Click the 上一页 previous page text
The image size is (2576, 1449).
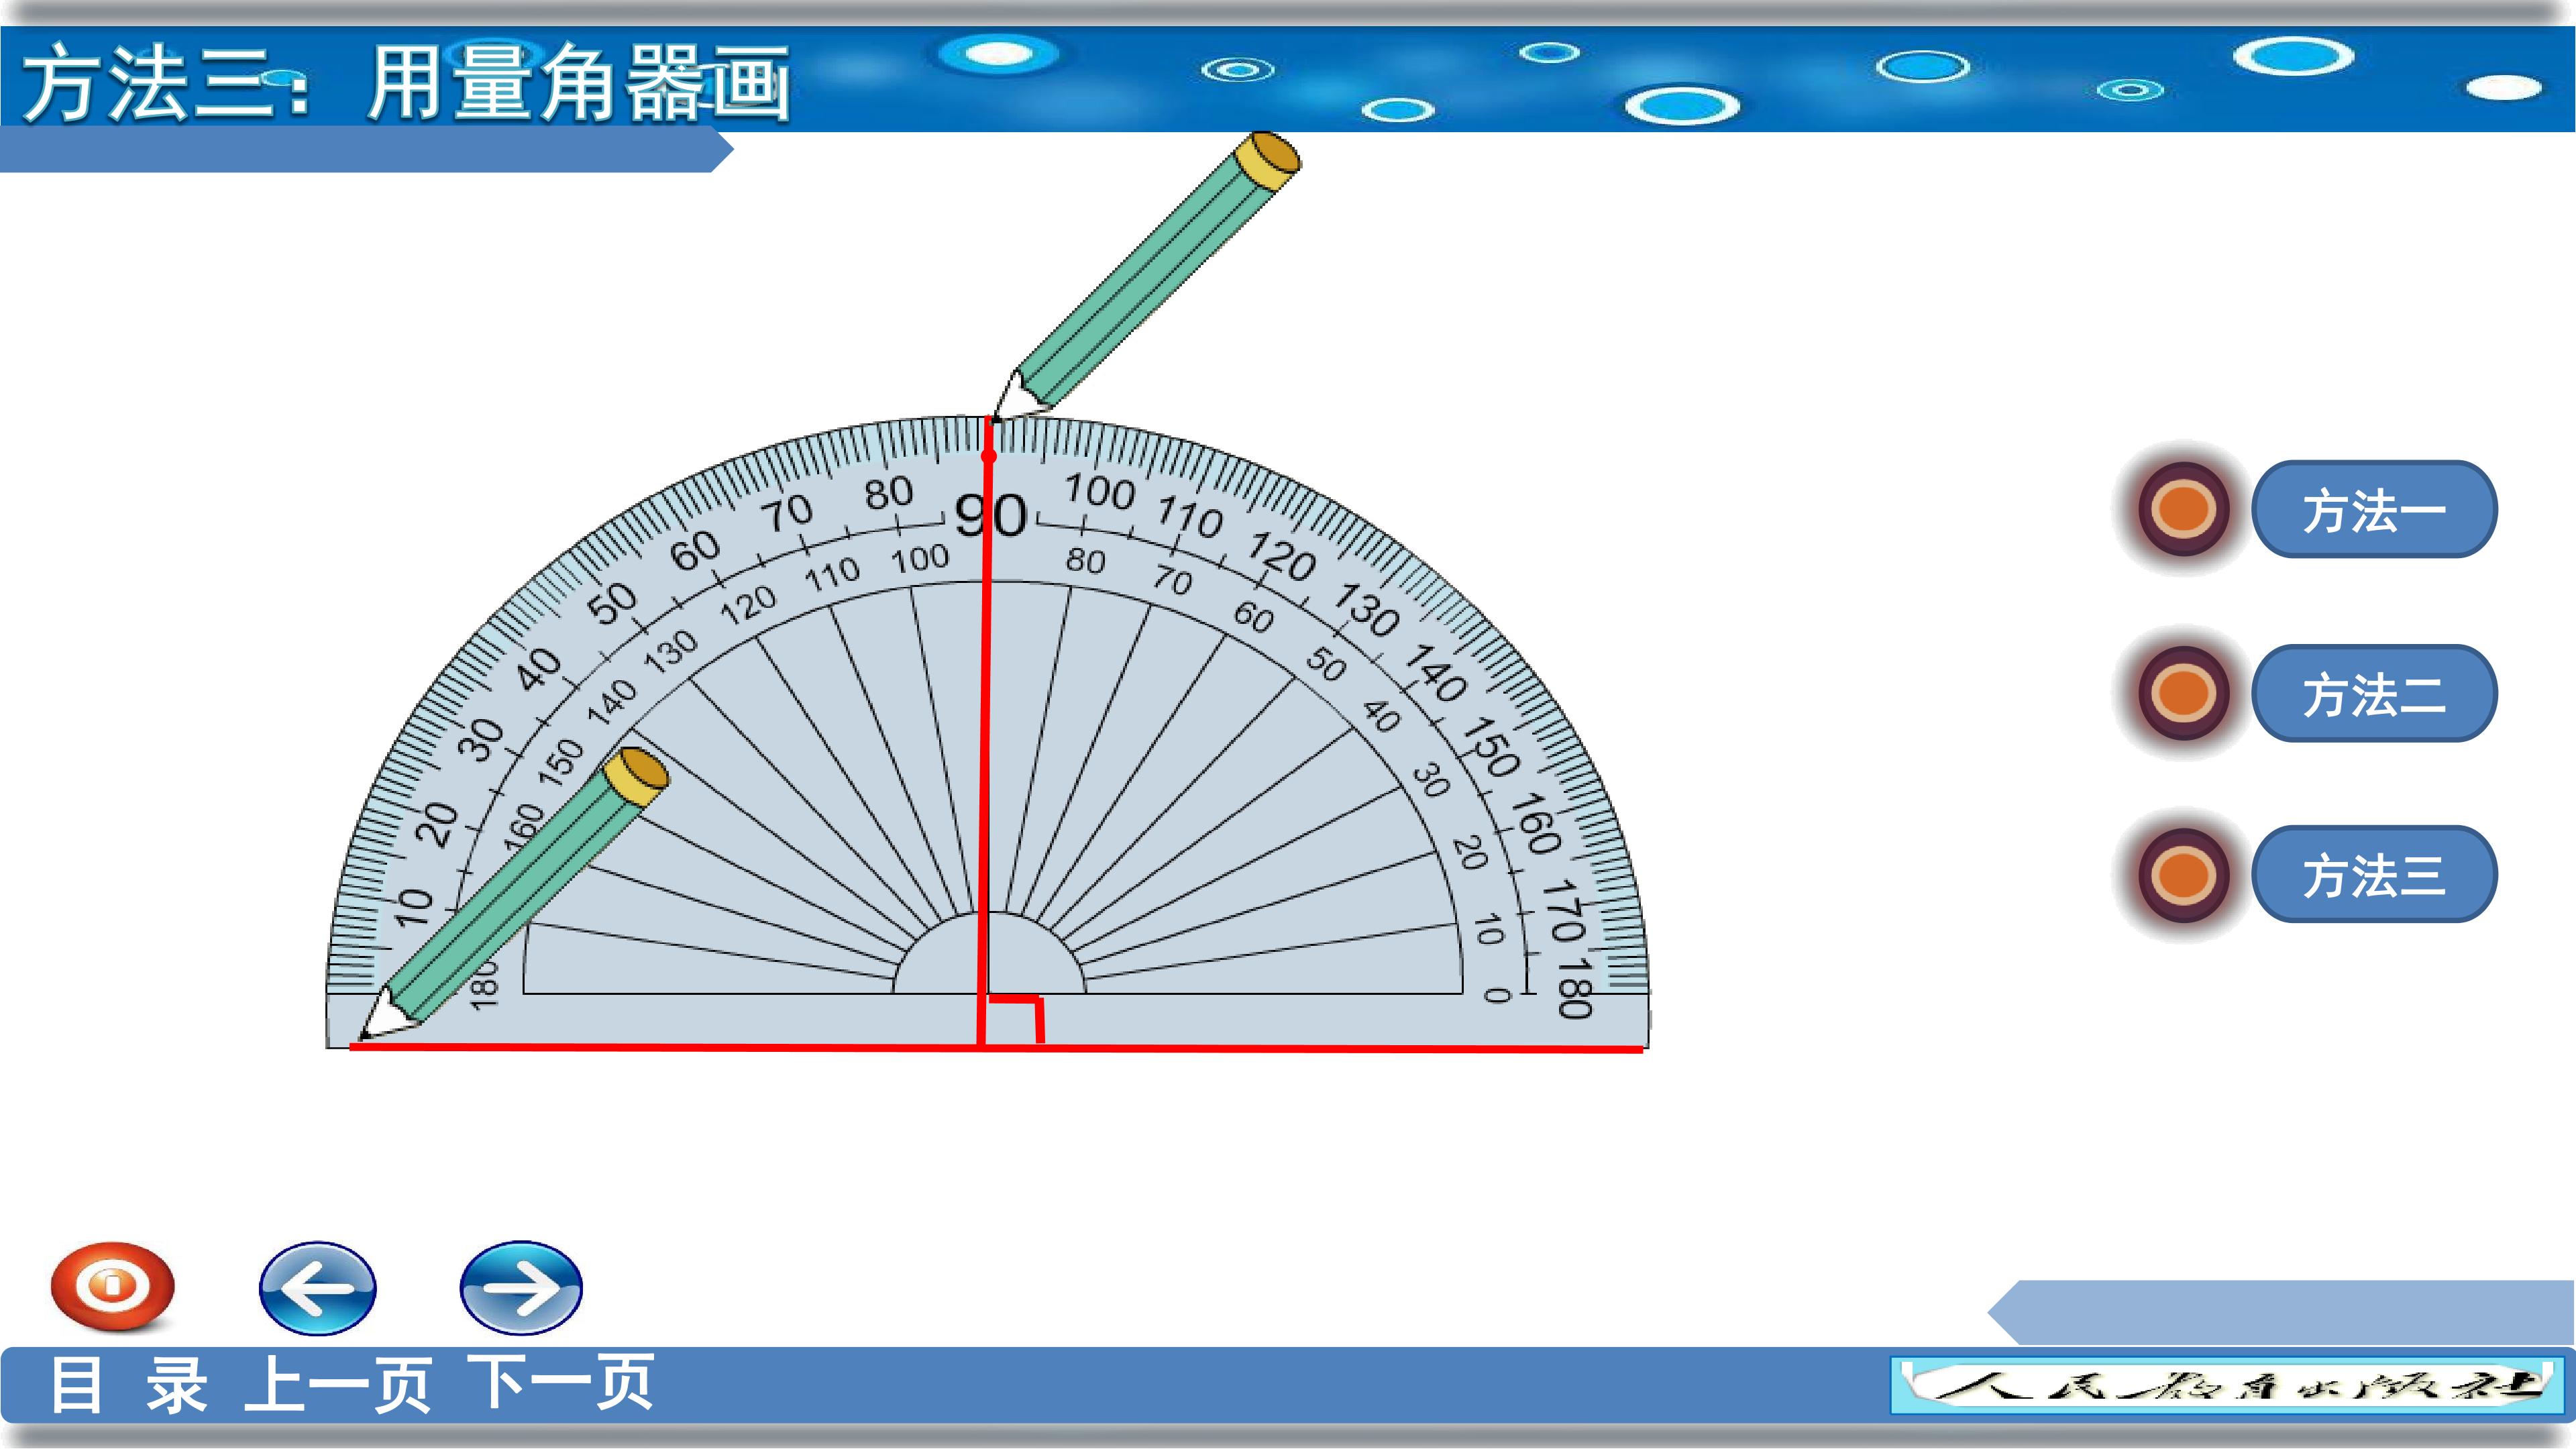click(x=337, y=1385)
